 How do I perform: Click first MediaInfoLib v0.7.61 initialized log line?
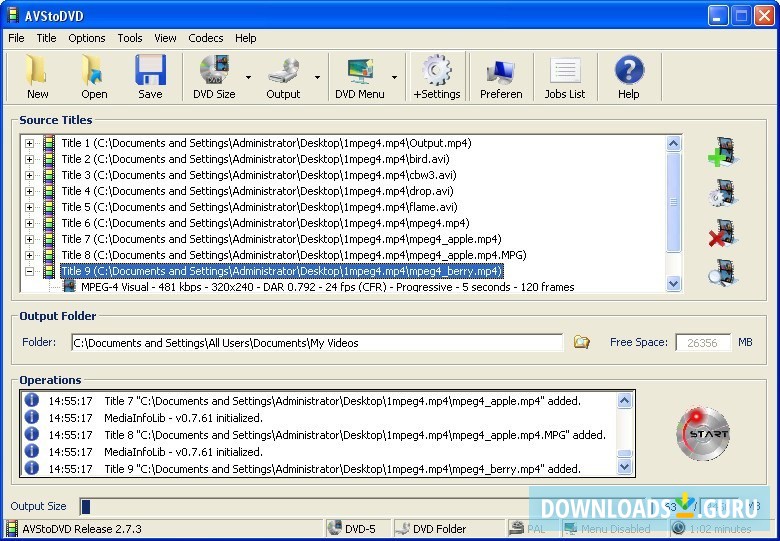pos(184,418)
